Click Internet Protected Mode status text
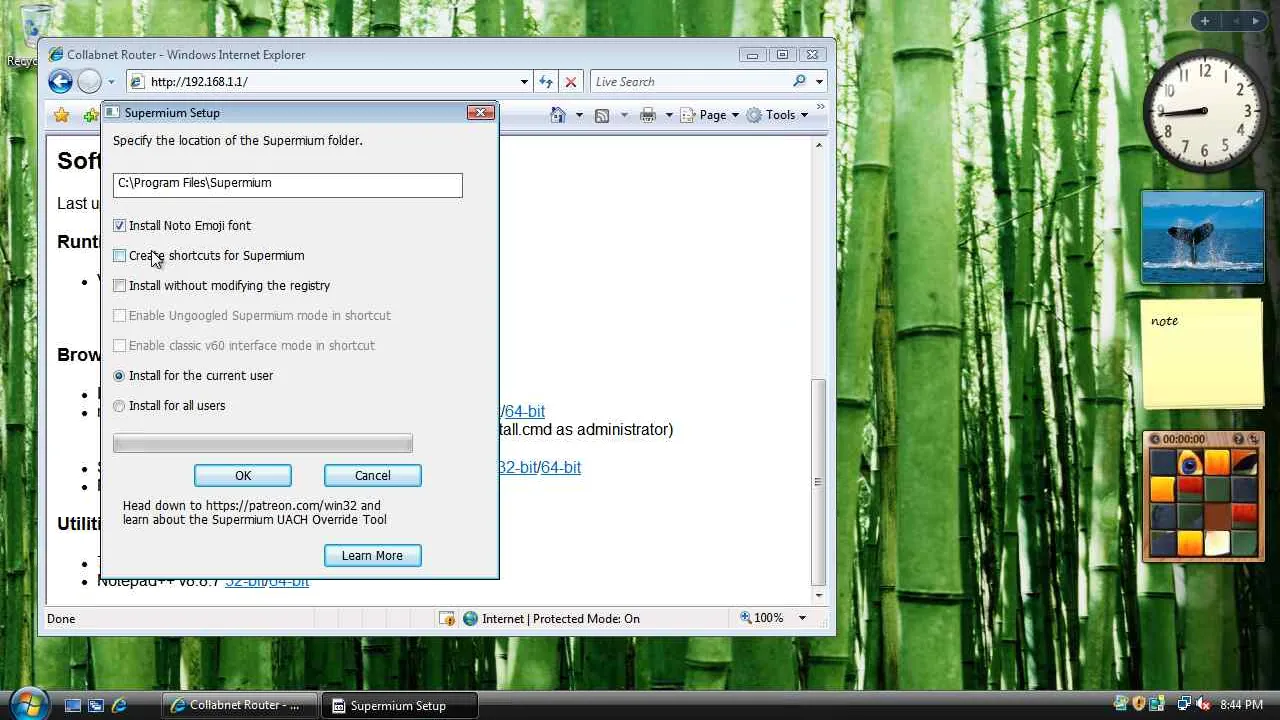1280x720 pixels. click(x=561, y=619)
